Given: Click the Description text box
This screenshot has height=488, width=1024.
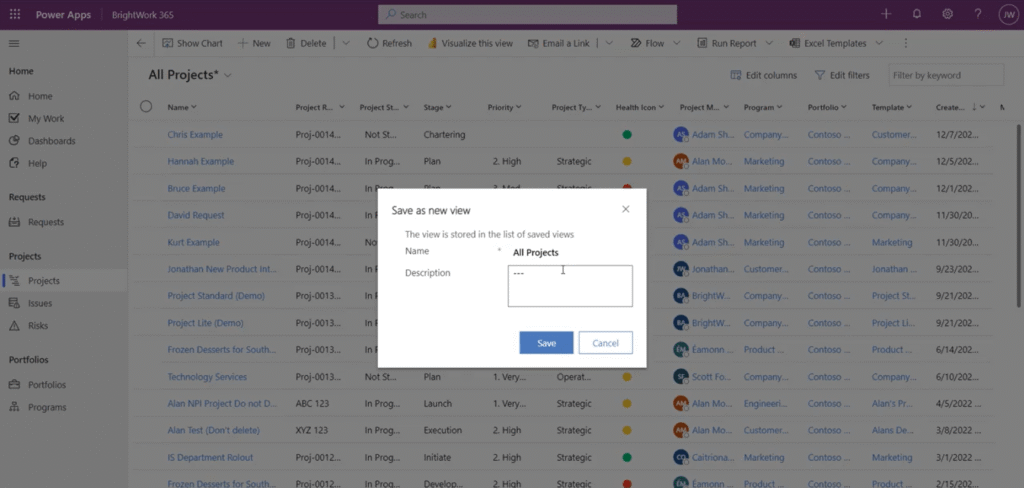Looking at the screenshot, I should pos(570,286).
